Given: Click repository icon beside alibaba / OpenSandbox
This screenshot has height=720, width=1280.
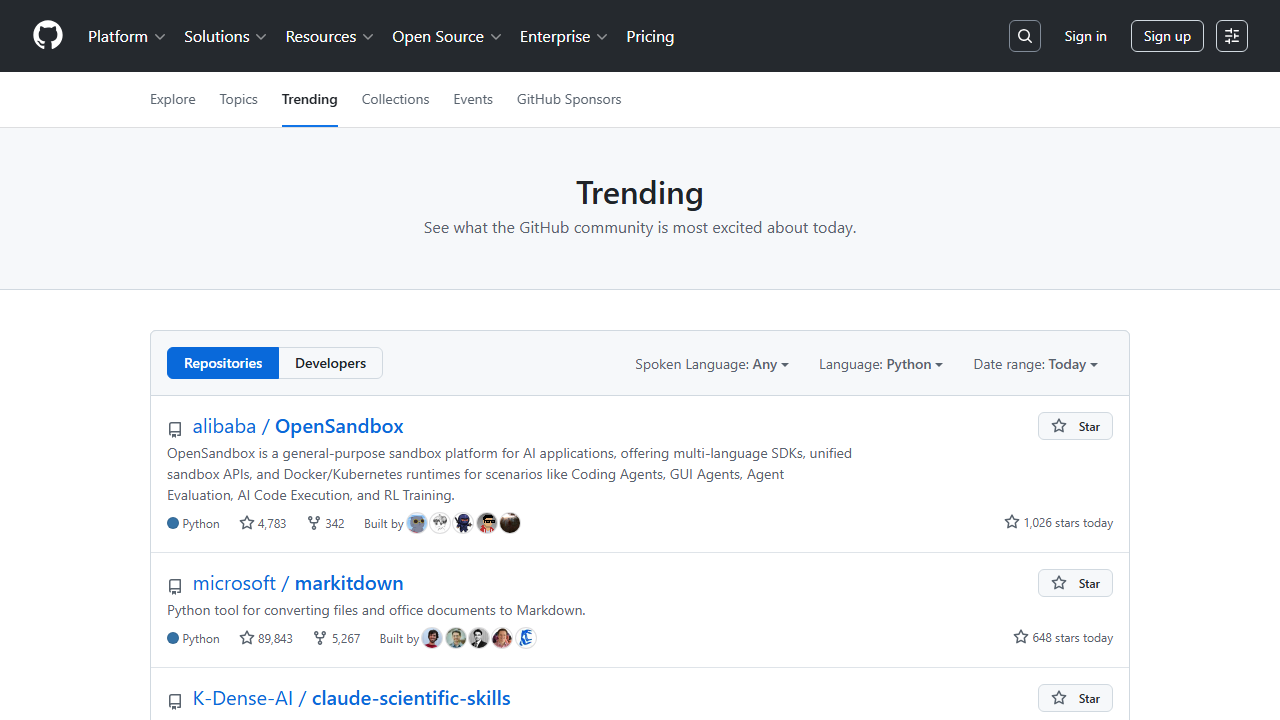Looking at the screenshot, I should (x=175, y=429).
